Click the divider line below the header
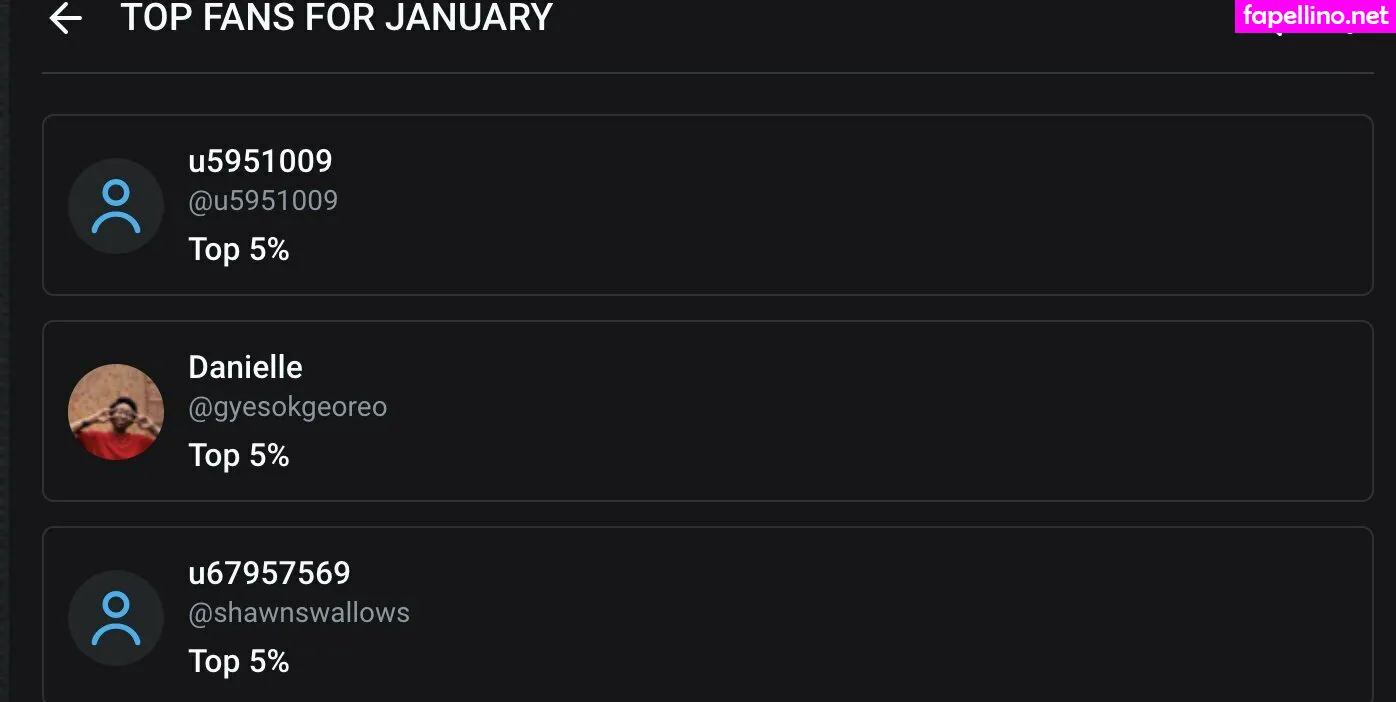The image size is (1396, 702). [x=700, y=73]
